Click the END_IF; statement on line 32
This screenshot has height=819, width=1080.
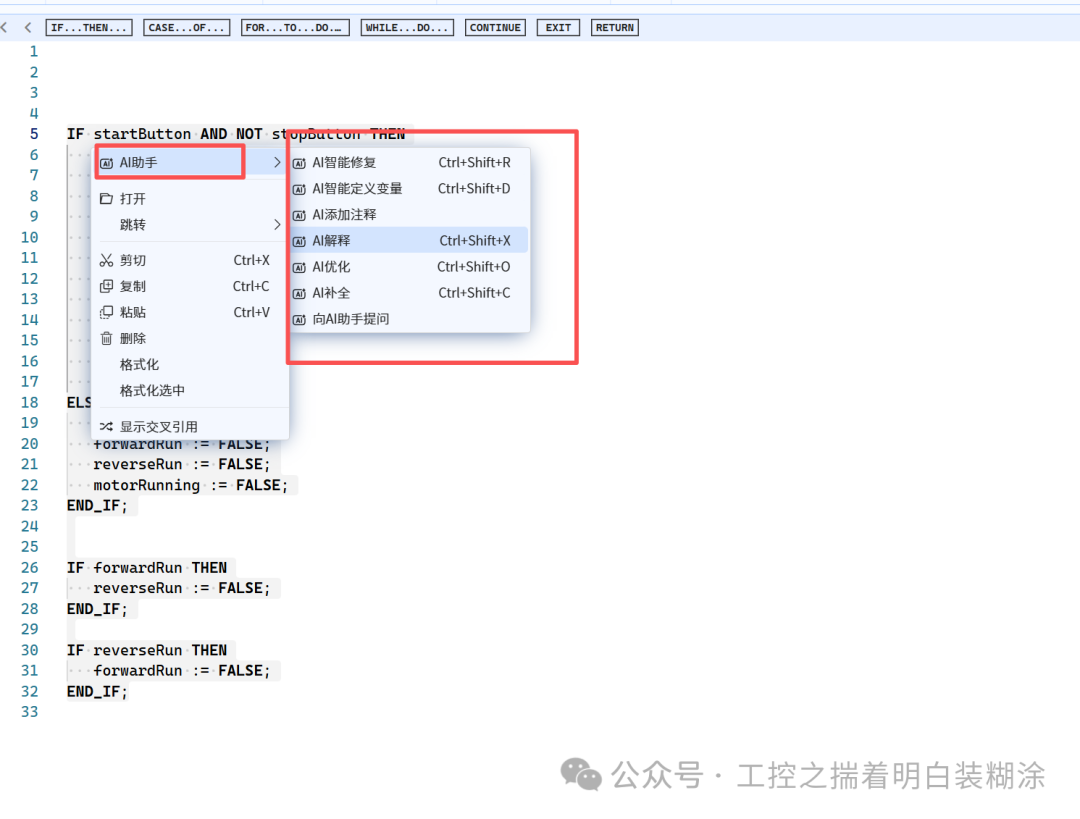pos(97,692)
